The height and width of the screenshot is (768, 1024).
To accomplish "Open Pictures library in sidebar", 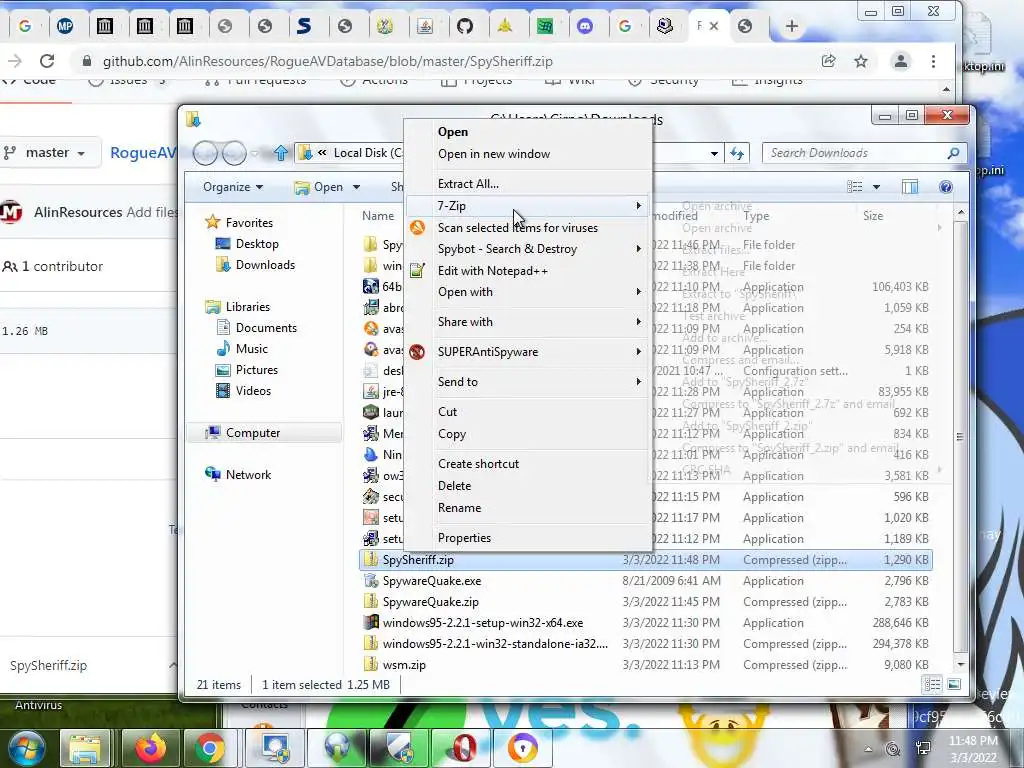I will click(247, 370).
